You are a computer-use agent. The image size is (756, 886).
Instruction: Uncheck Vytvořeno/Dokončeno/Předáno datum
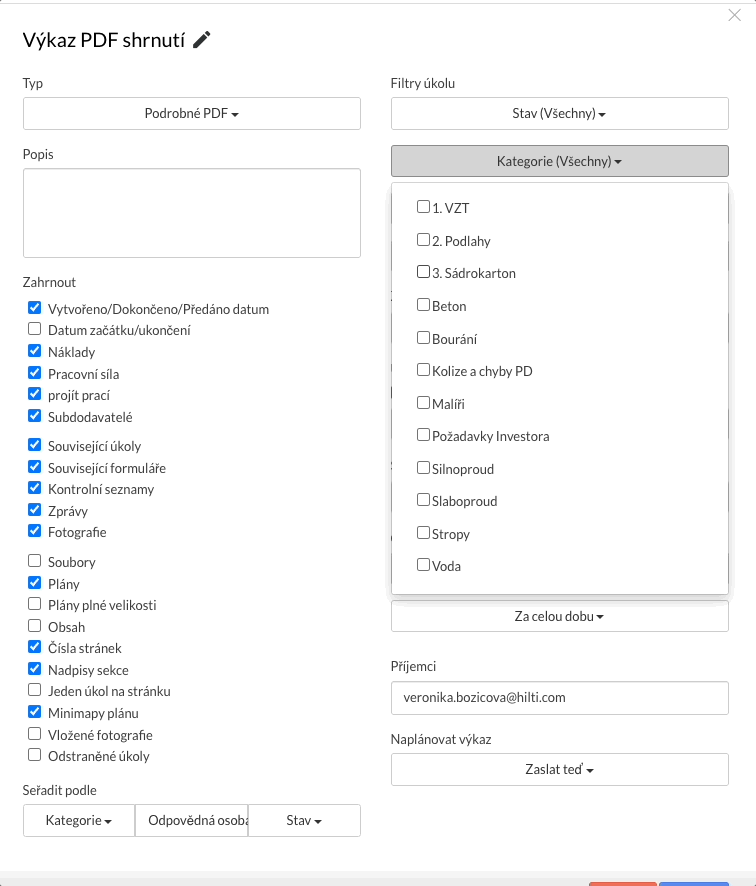(x=34, y=307)
